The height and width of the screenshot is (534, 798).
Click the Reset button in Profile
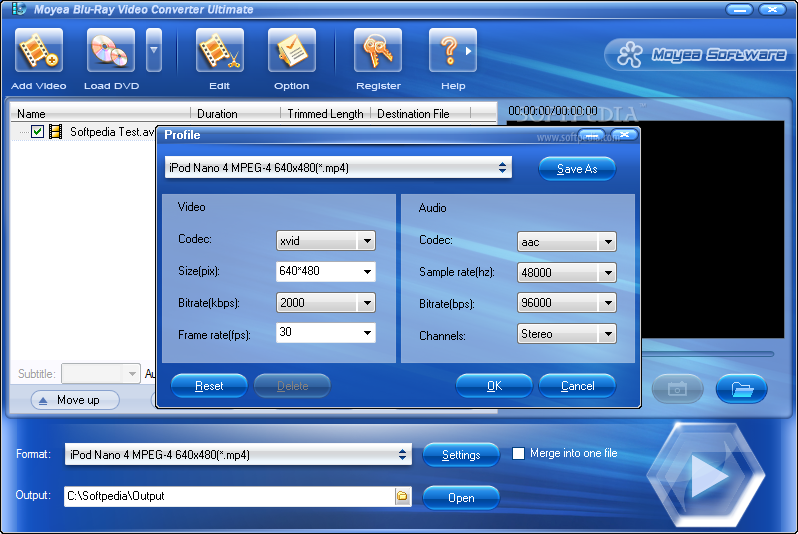pyautogui.click(x=209, y=386)
